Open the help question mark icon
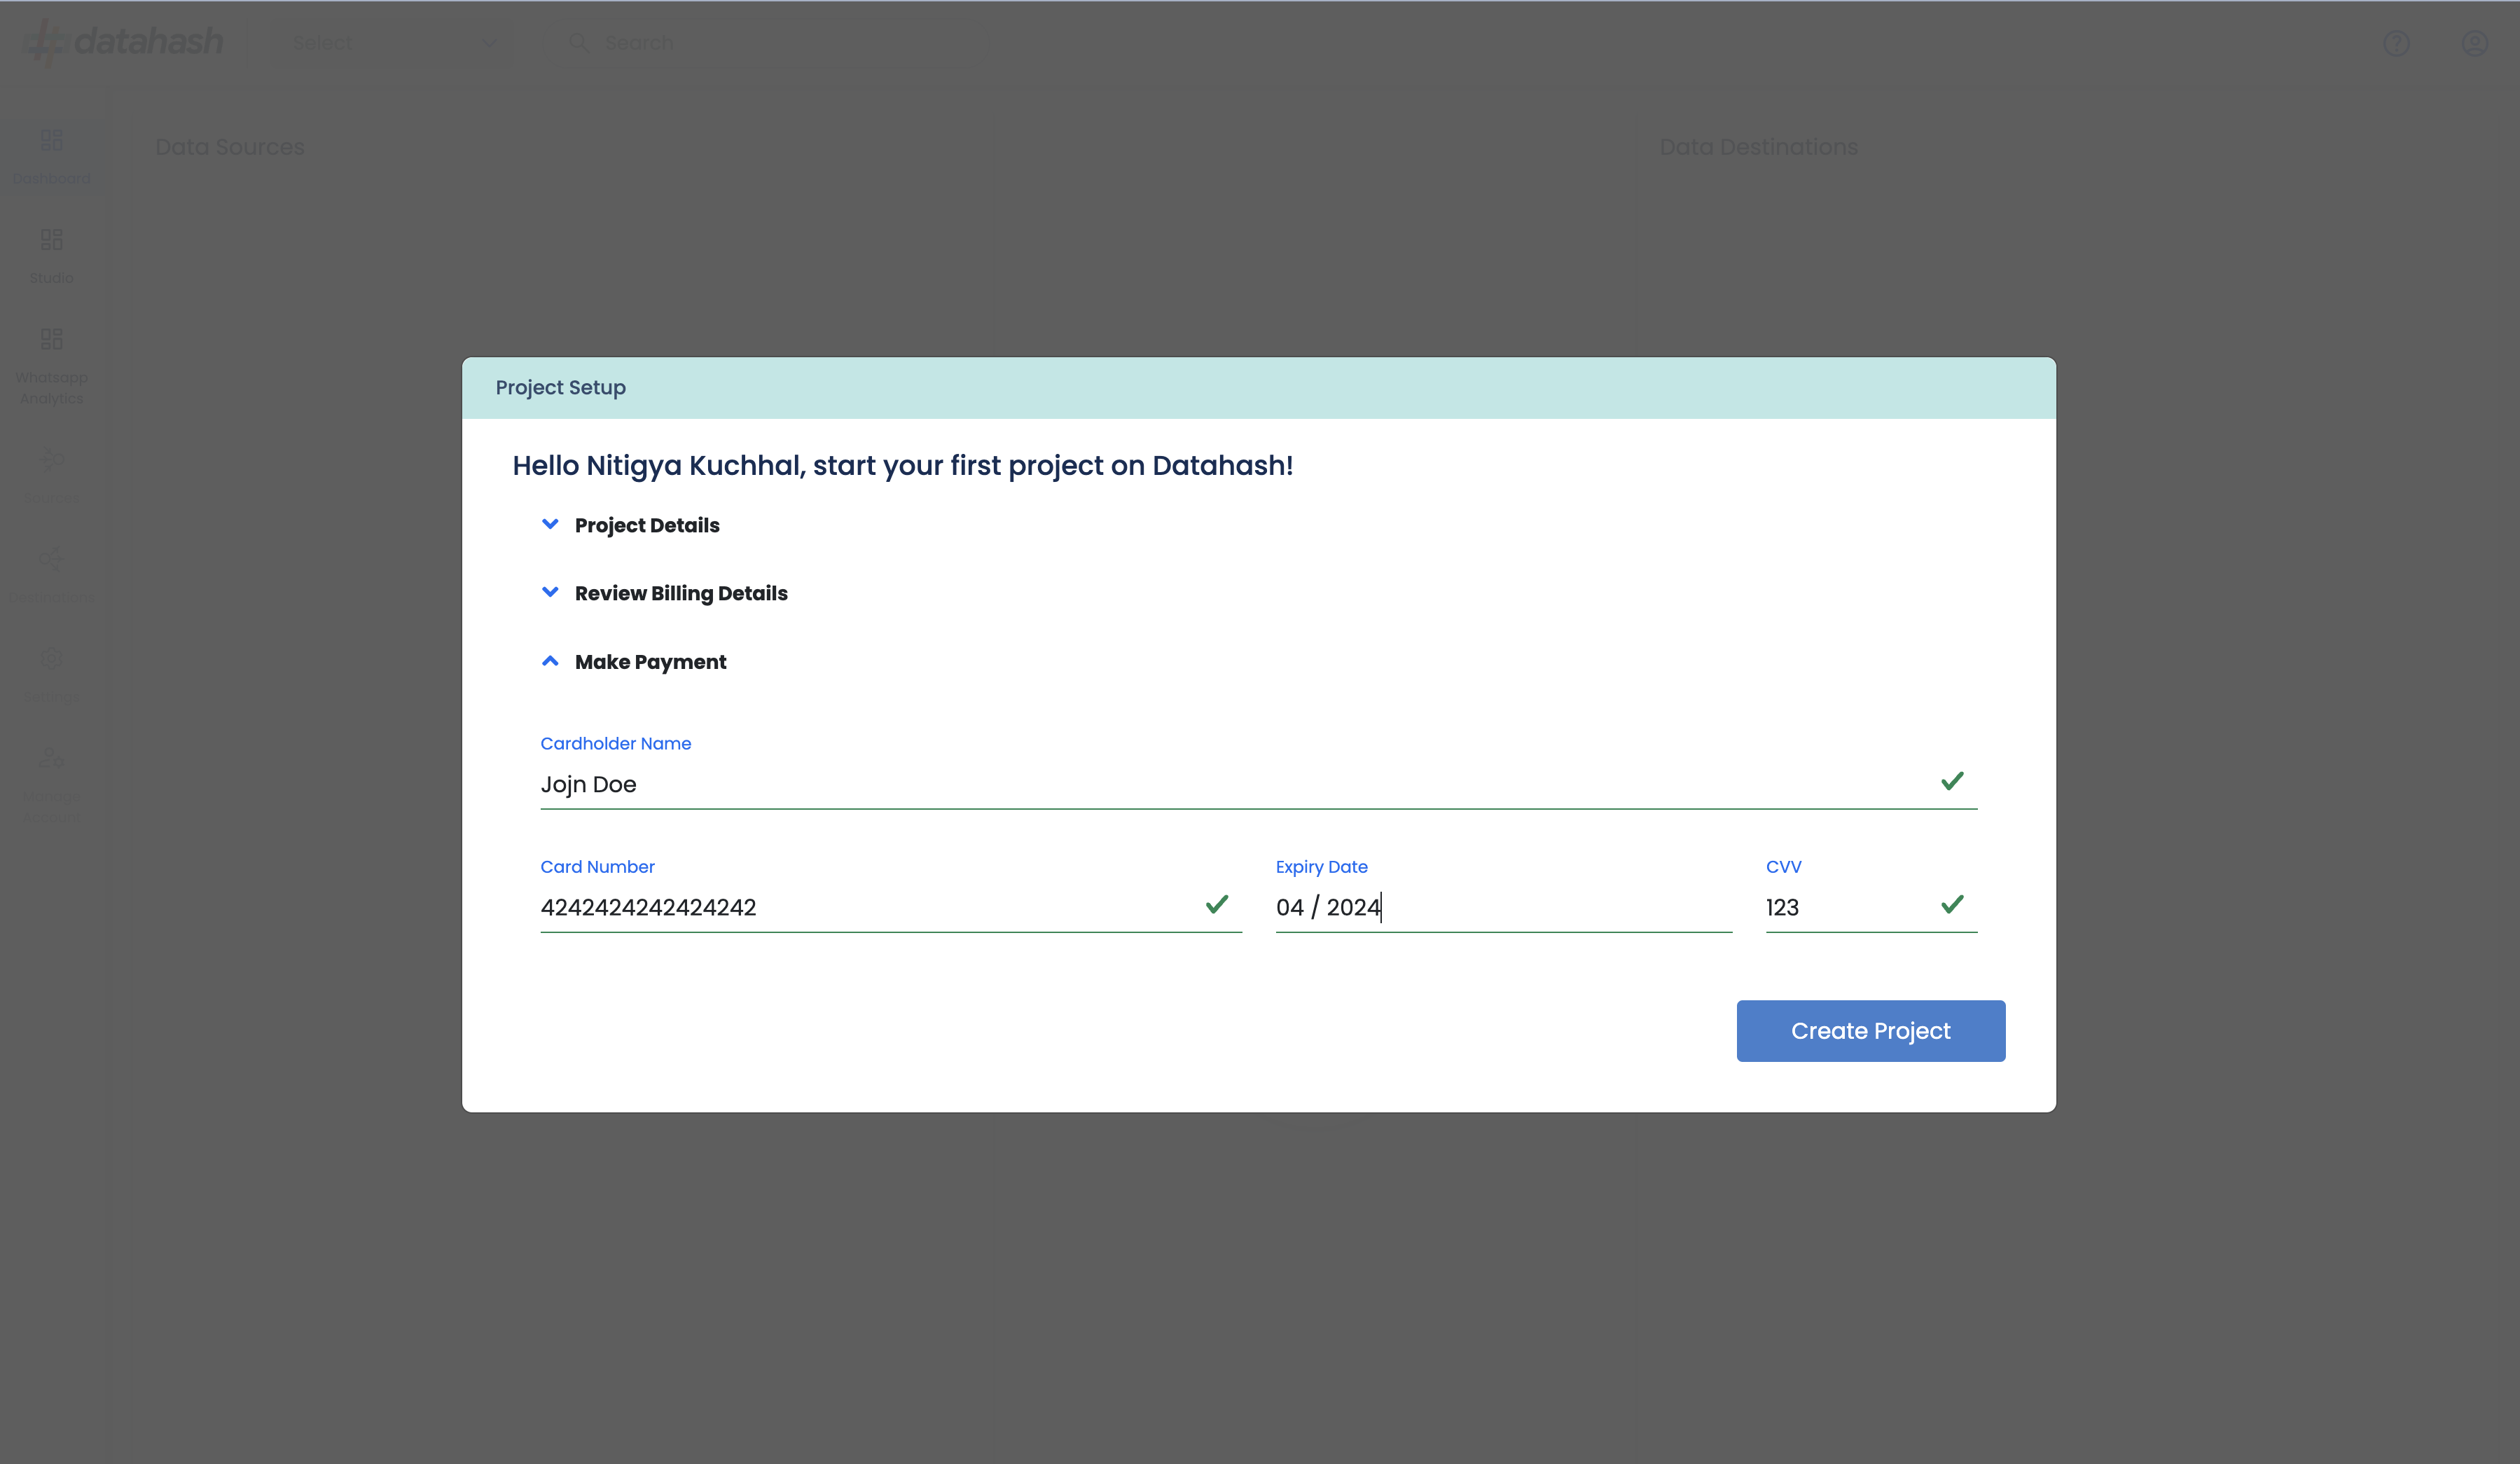The height and width of the screenshot is (1464, 2520). (2396, 43)
